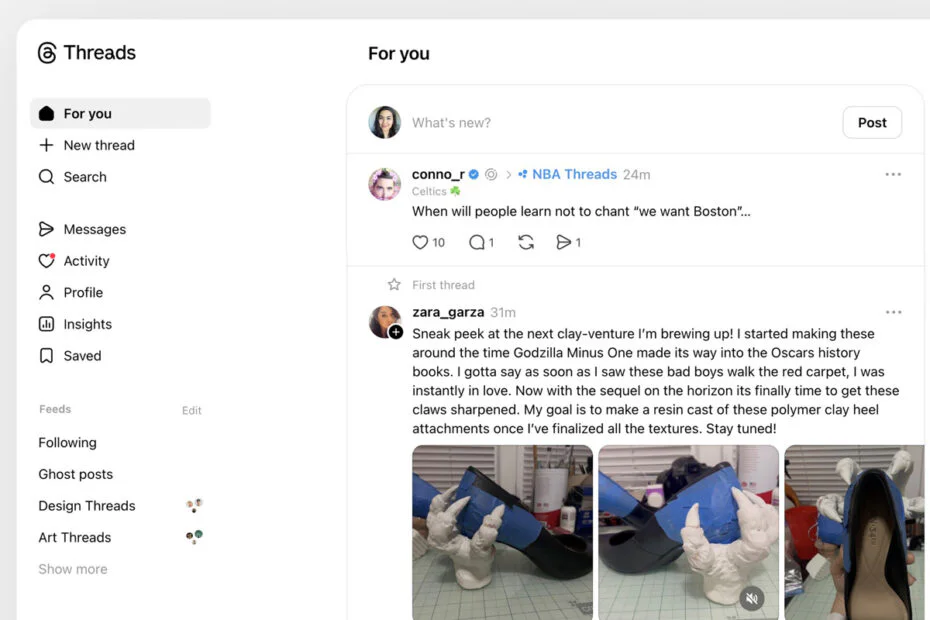
Task: Toggle mute on the clay shoe video
Action: click(x=752, y=597)
